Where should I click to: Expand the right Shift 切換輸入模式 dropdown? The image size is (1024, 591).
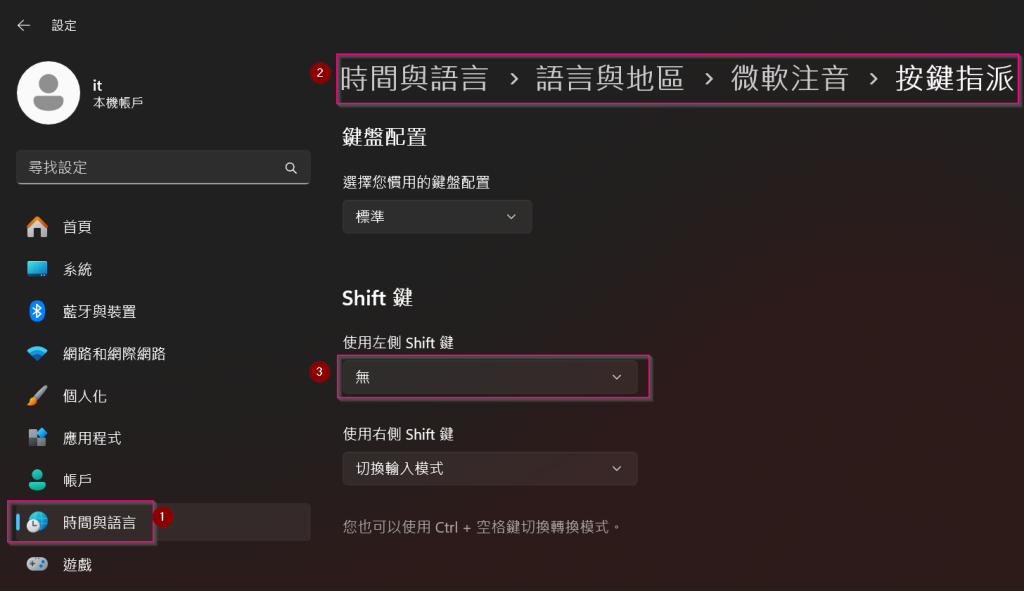point(490,468)
